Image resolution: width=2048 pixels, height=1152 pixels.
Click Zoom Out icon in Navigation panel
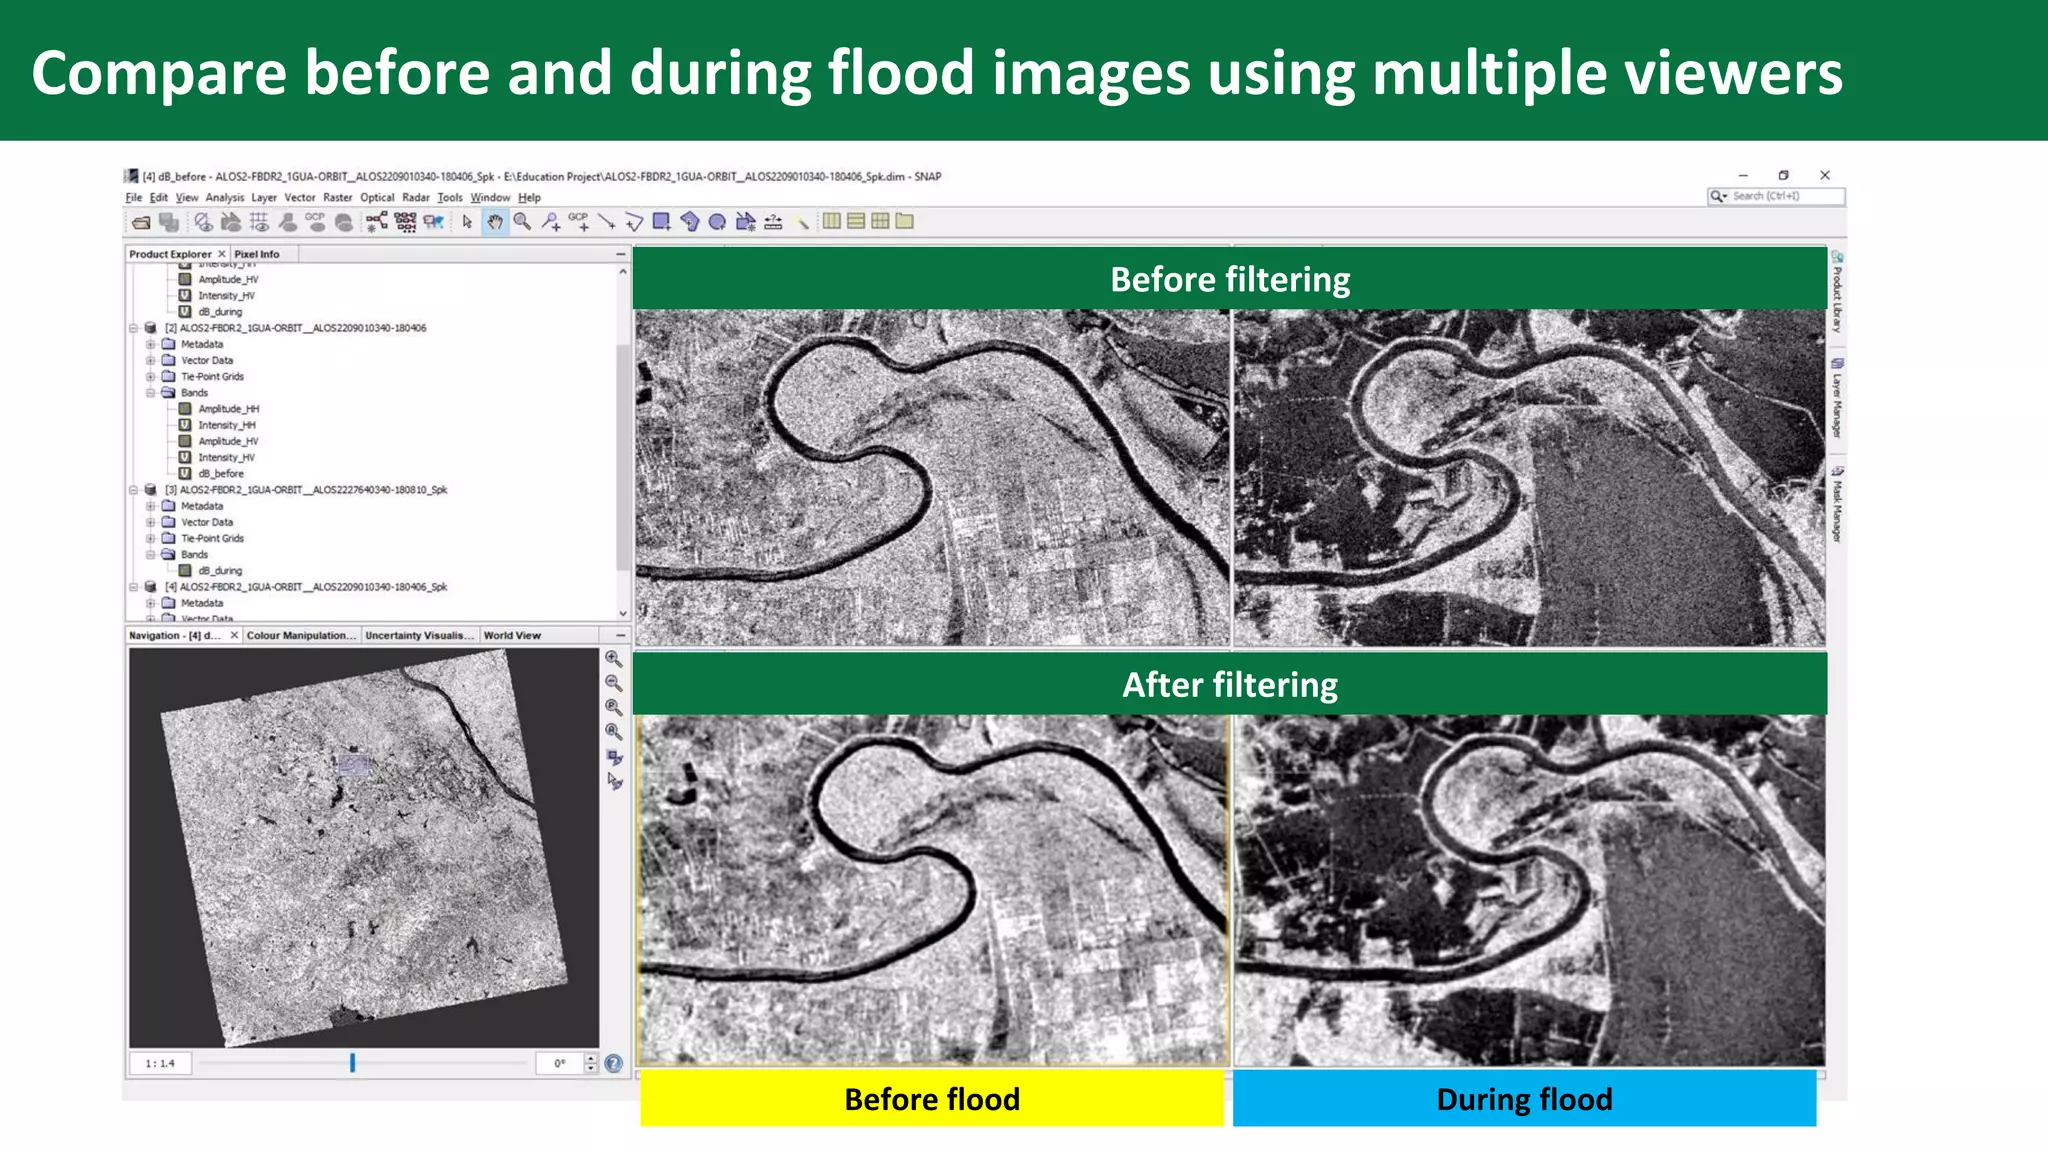pos(614,683)
